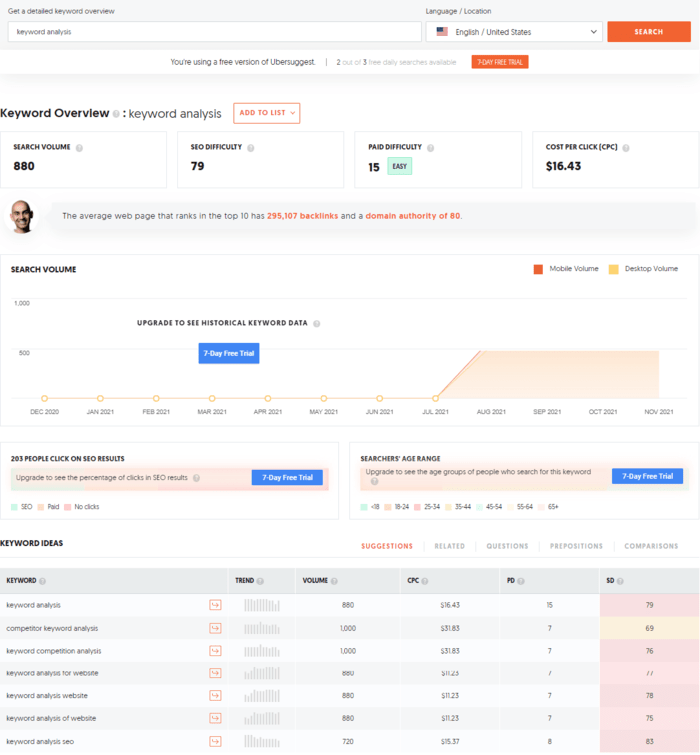Click 7-Day Free Trial in SEO results box
This screenshot has width=700, height=755.
[x=287, y=477]
